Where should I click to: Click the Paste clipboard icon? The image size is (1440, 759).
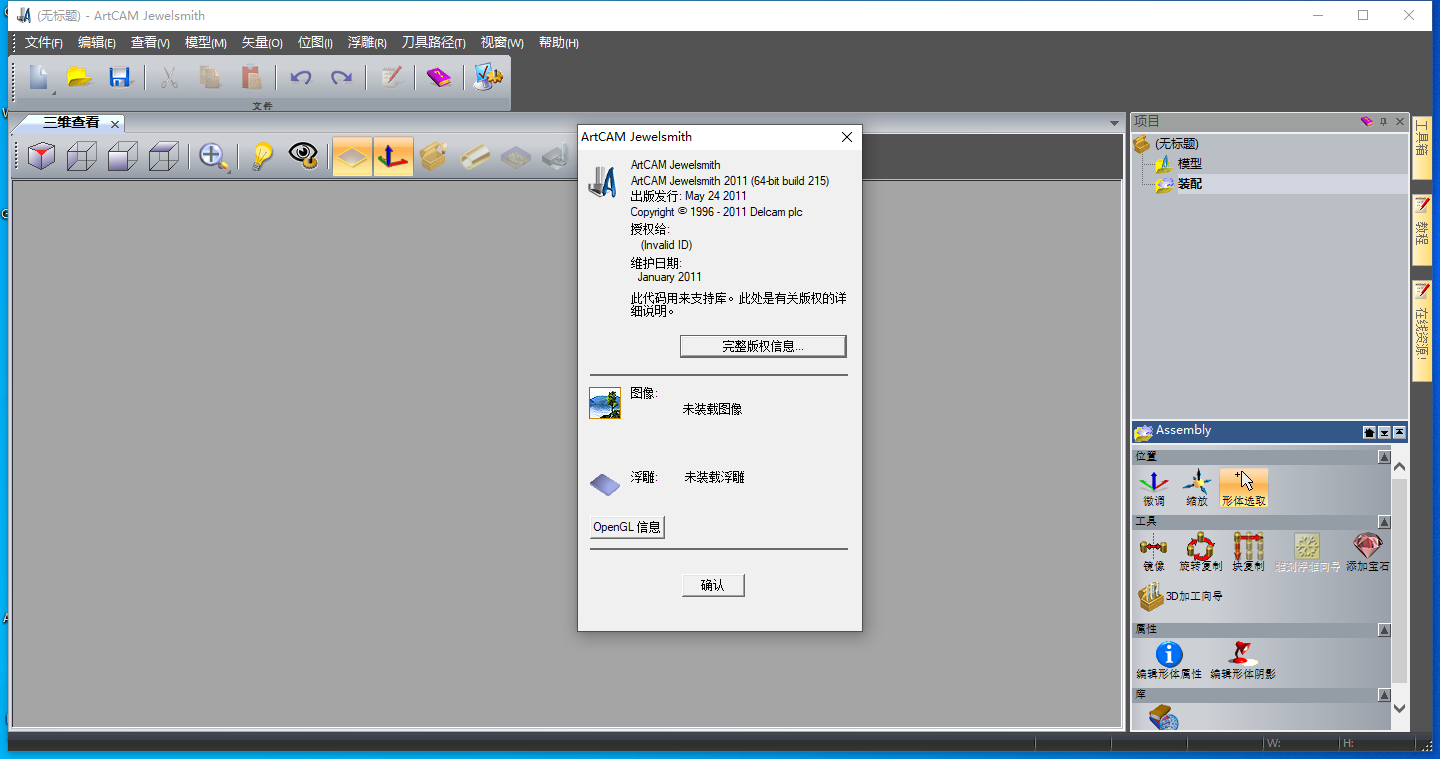point(251,77)
